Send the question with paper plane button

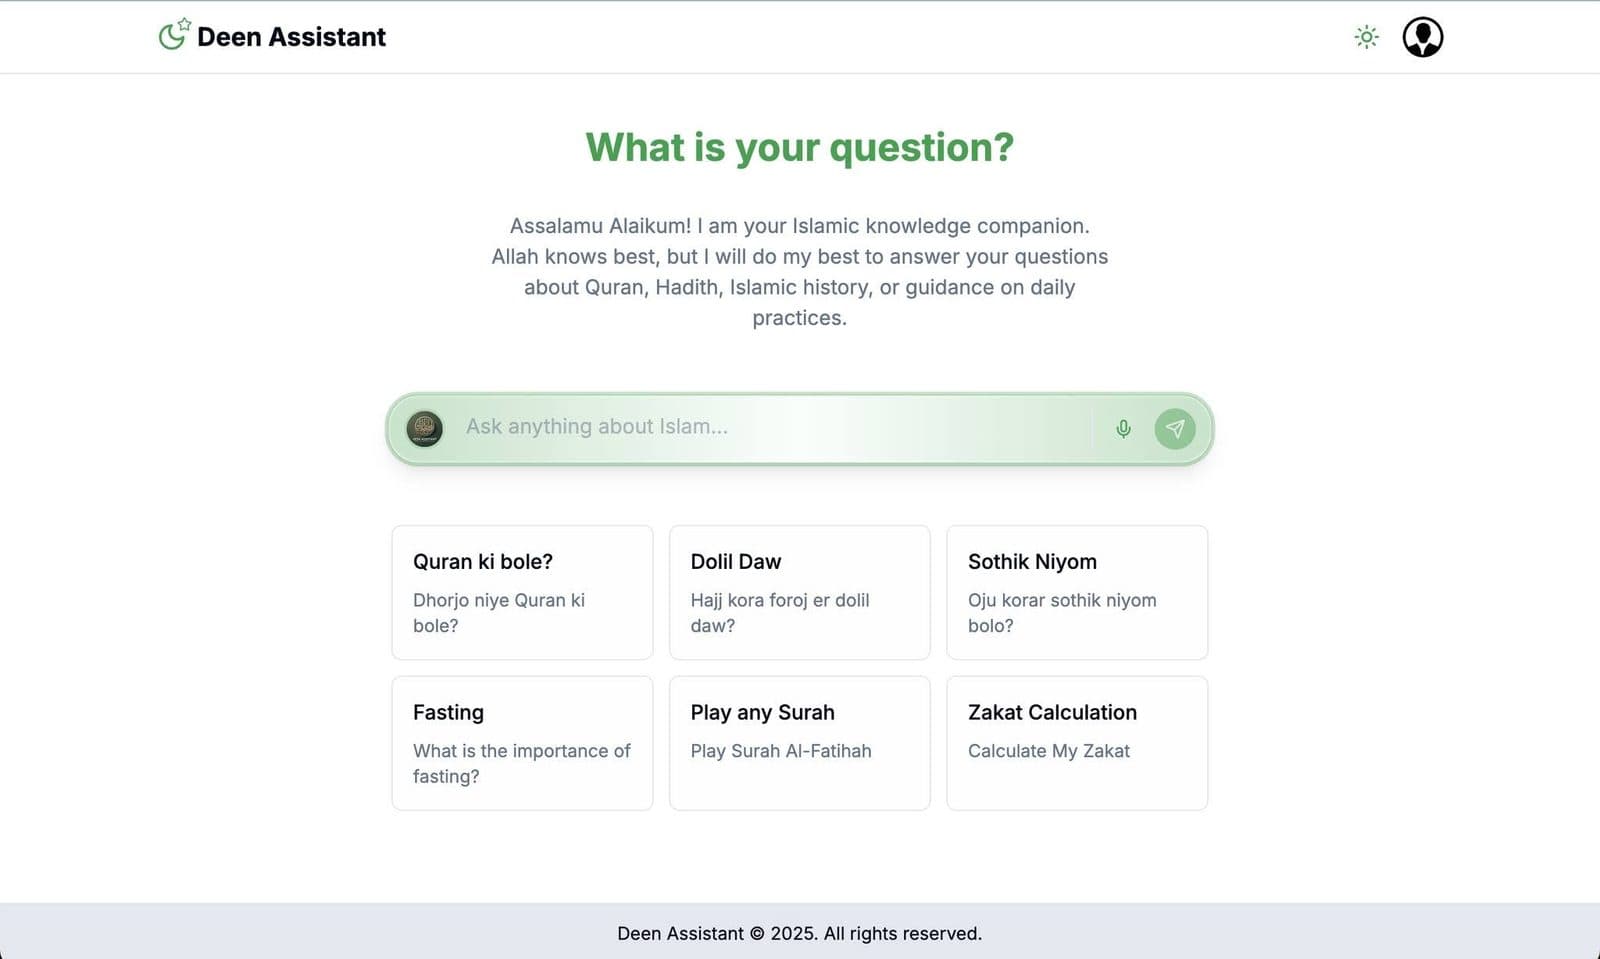[x=1175, y=429]
